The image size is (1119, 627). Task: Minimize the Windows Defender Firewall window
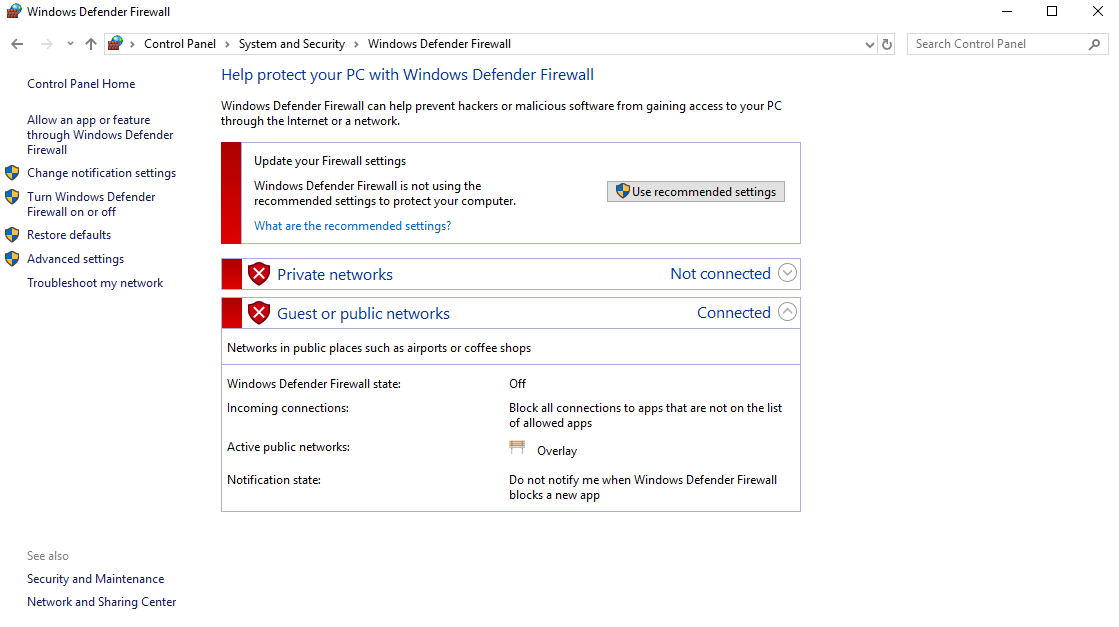1007,11
